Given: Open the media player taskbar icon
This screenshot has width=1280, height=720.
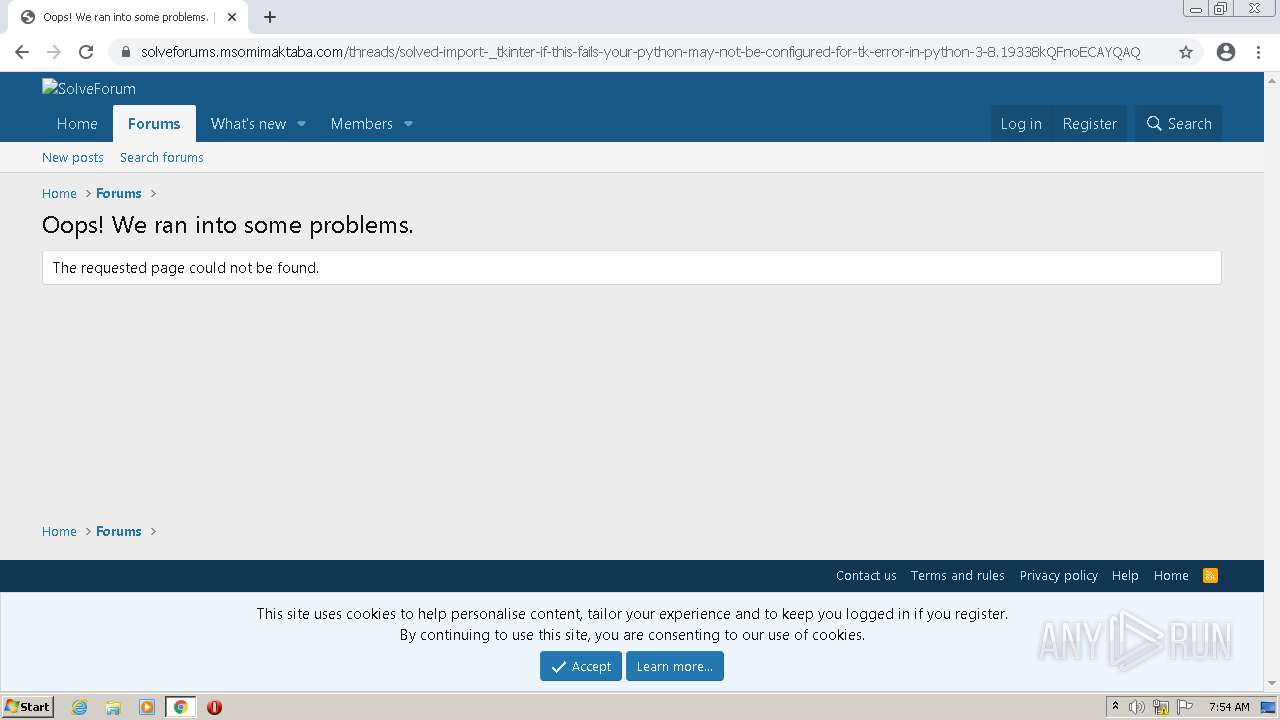Looking at the screenshot, I should click(147, 707).
